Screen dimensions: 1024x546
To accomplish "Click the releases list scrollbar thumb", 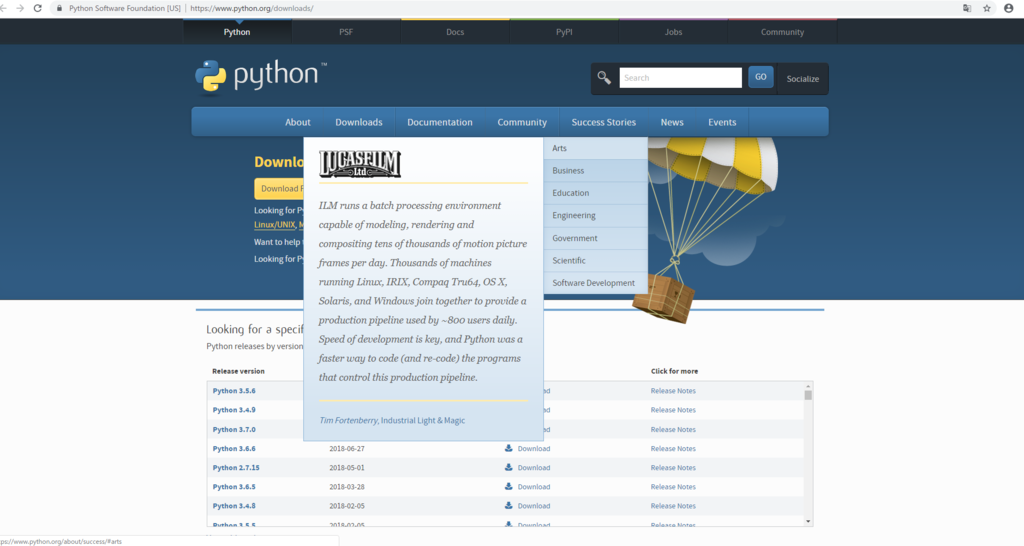I will (808, 395).
